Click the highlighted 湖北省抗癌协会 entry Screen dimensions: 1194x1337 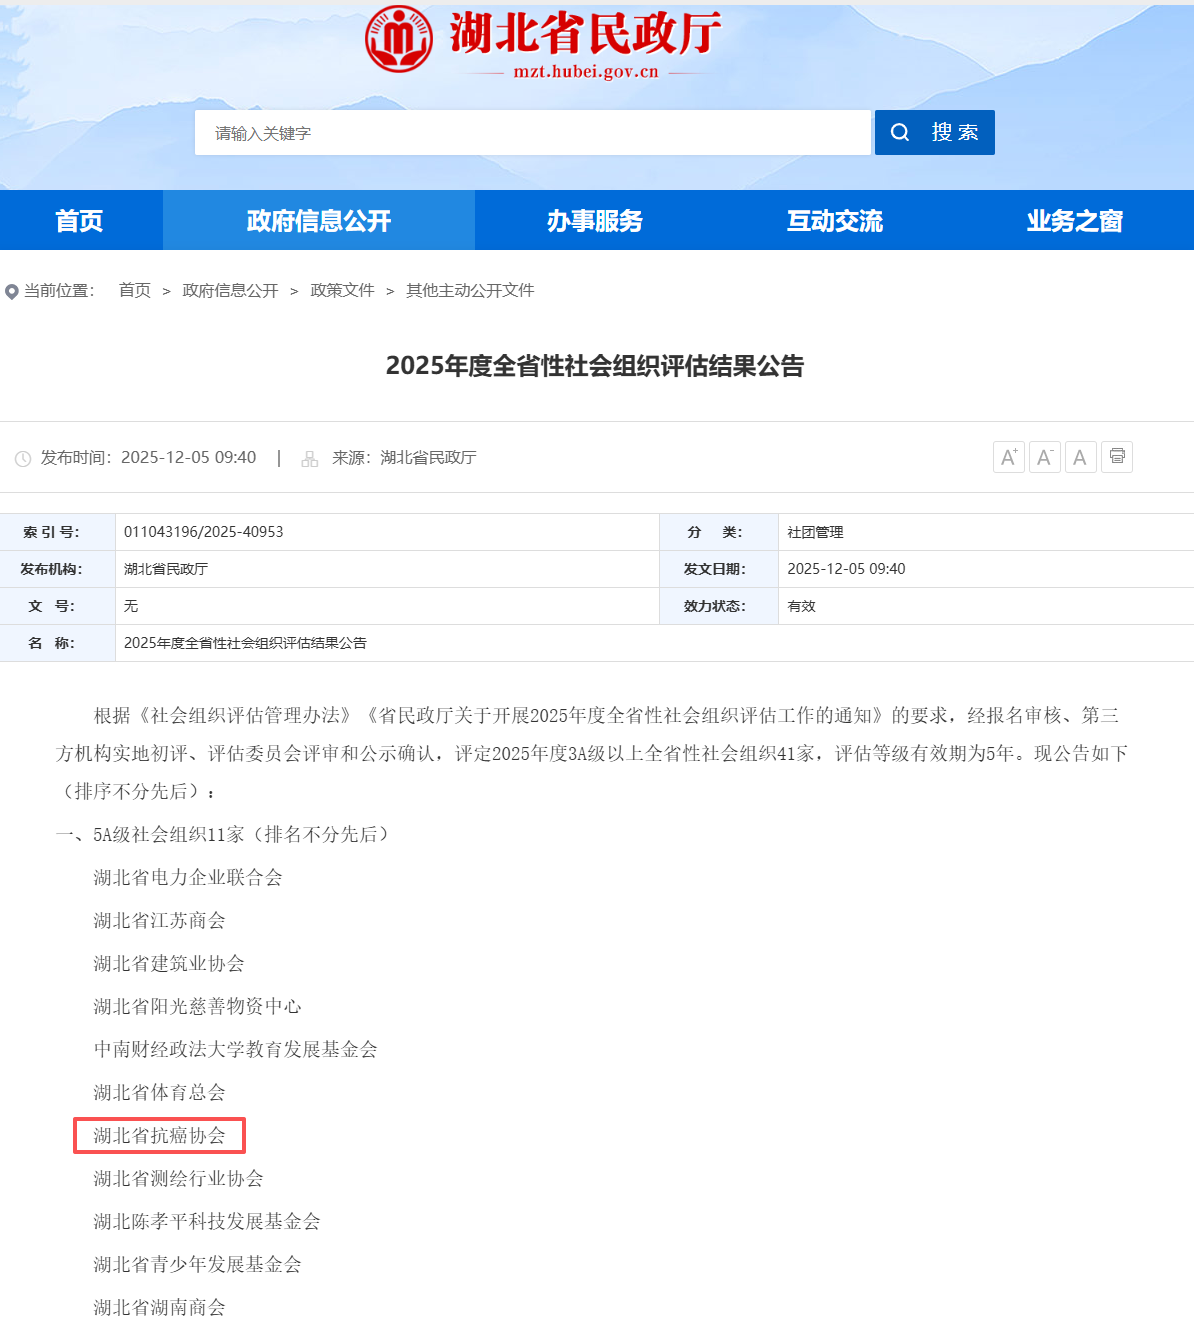pos(159,1135)
